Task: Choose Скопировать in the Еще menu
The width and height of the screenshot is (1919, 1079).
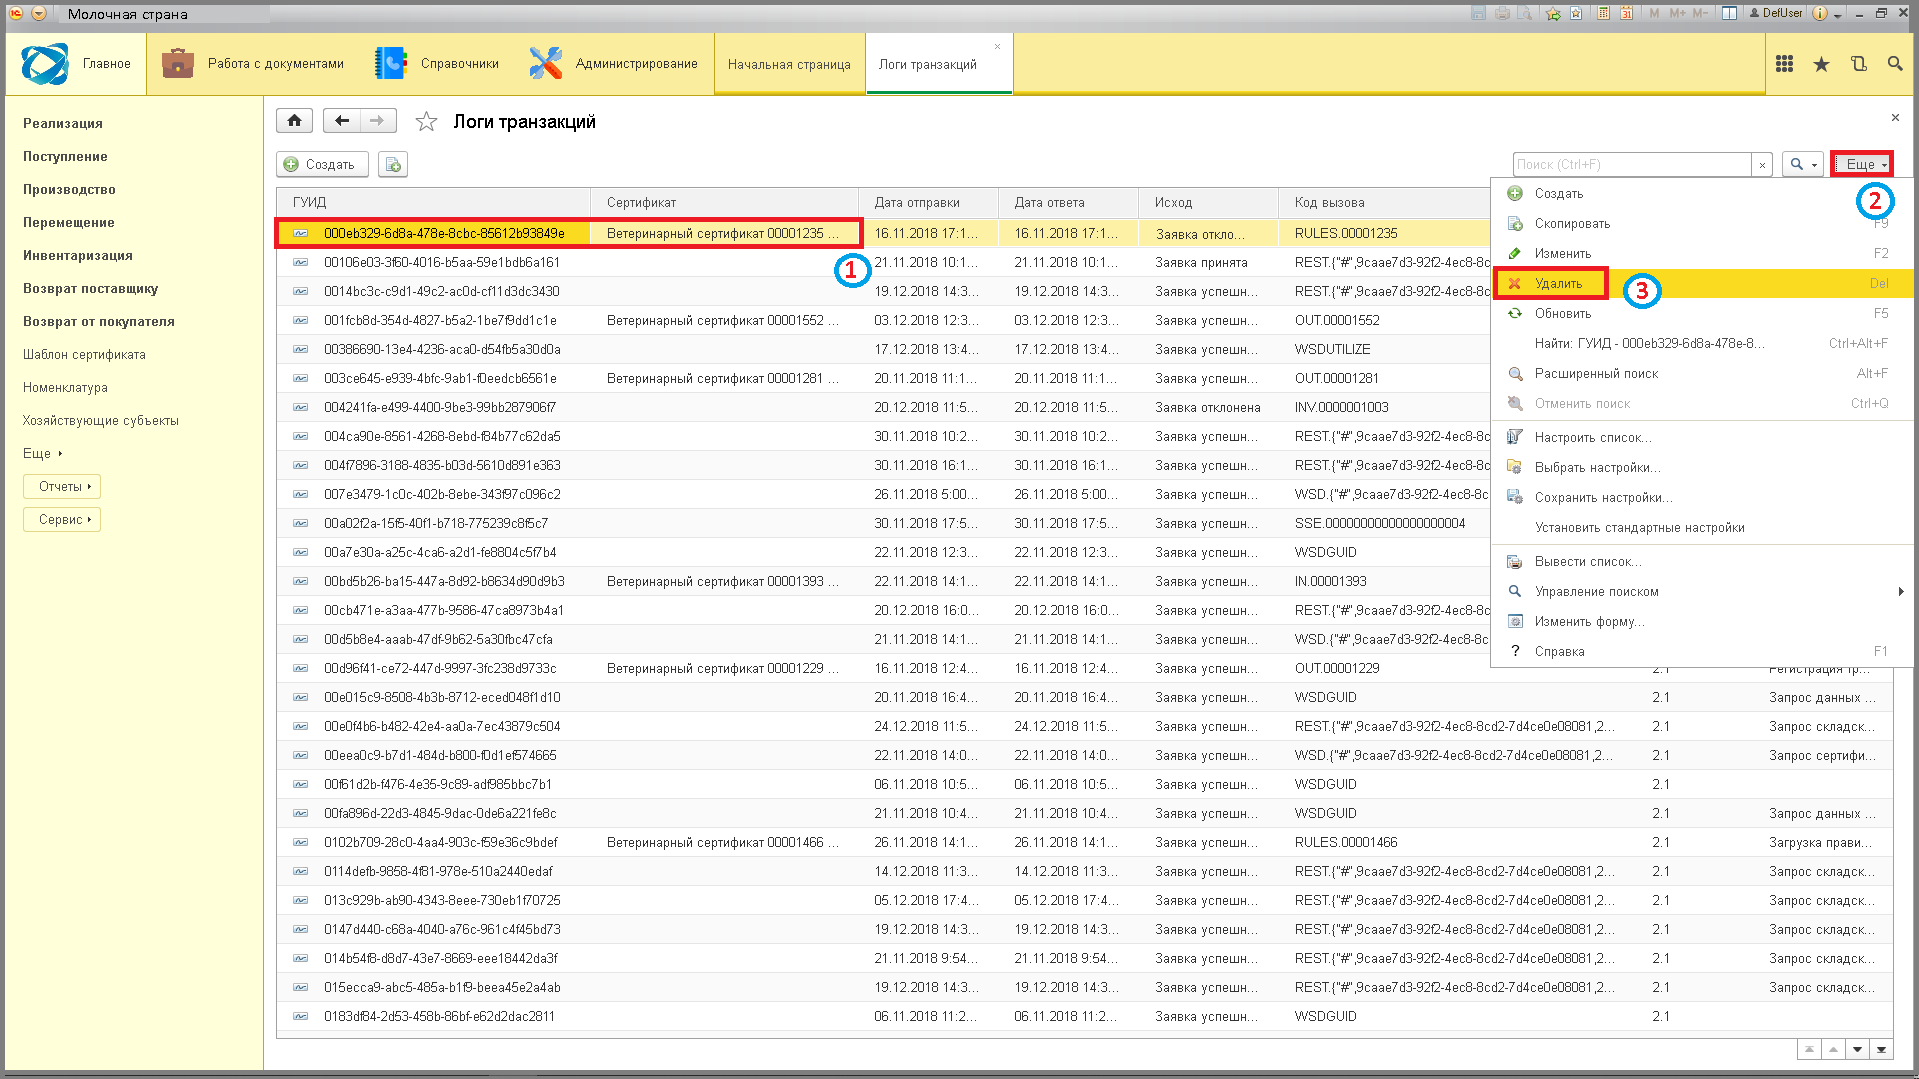Action: tap(1702, 224)
